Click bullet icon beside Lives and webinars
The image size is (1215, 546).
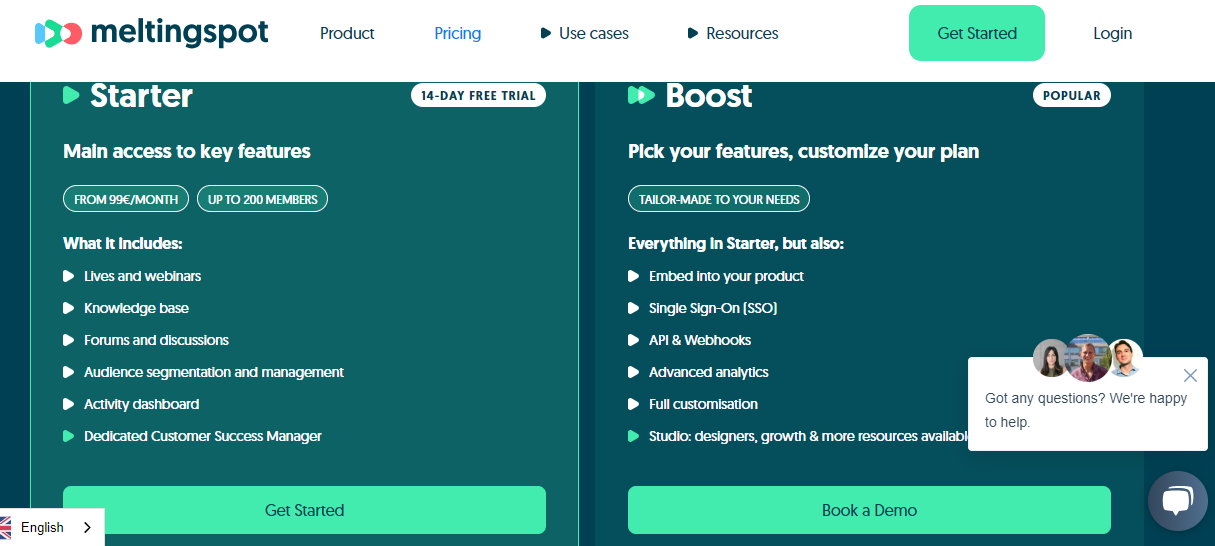pyautogui.click(x=69, y=276)
